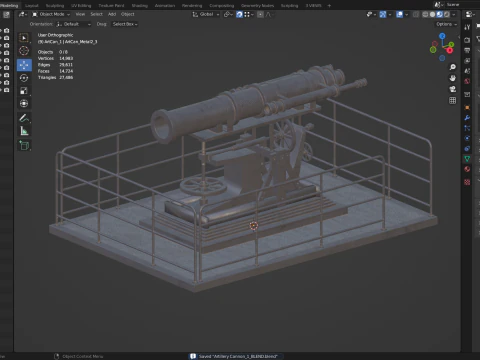Click the Pan view hand icon
This screenshot has width=480, height=360.
coord(452,78)
